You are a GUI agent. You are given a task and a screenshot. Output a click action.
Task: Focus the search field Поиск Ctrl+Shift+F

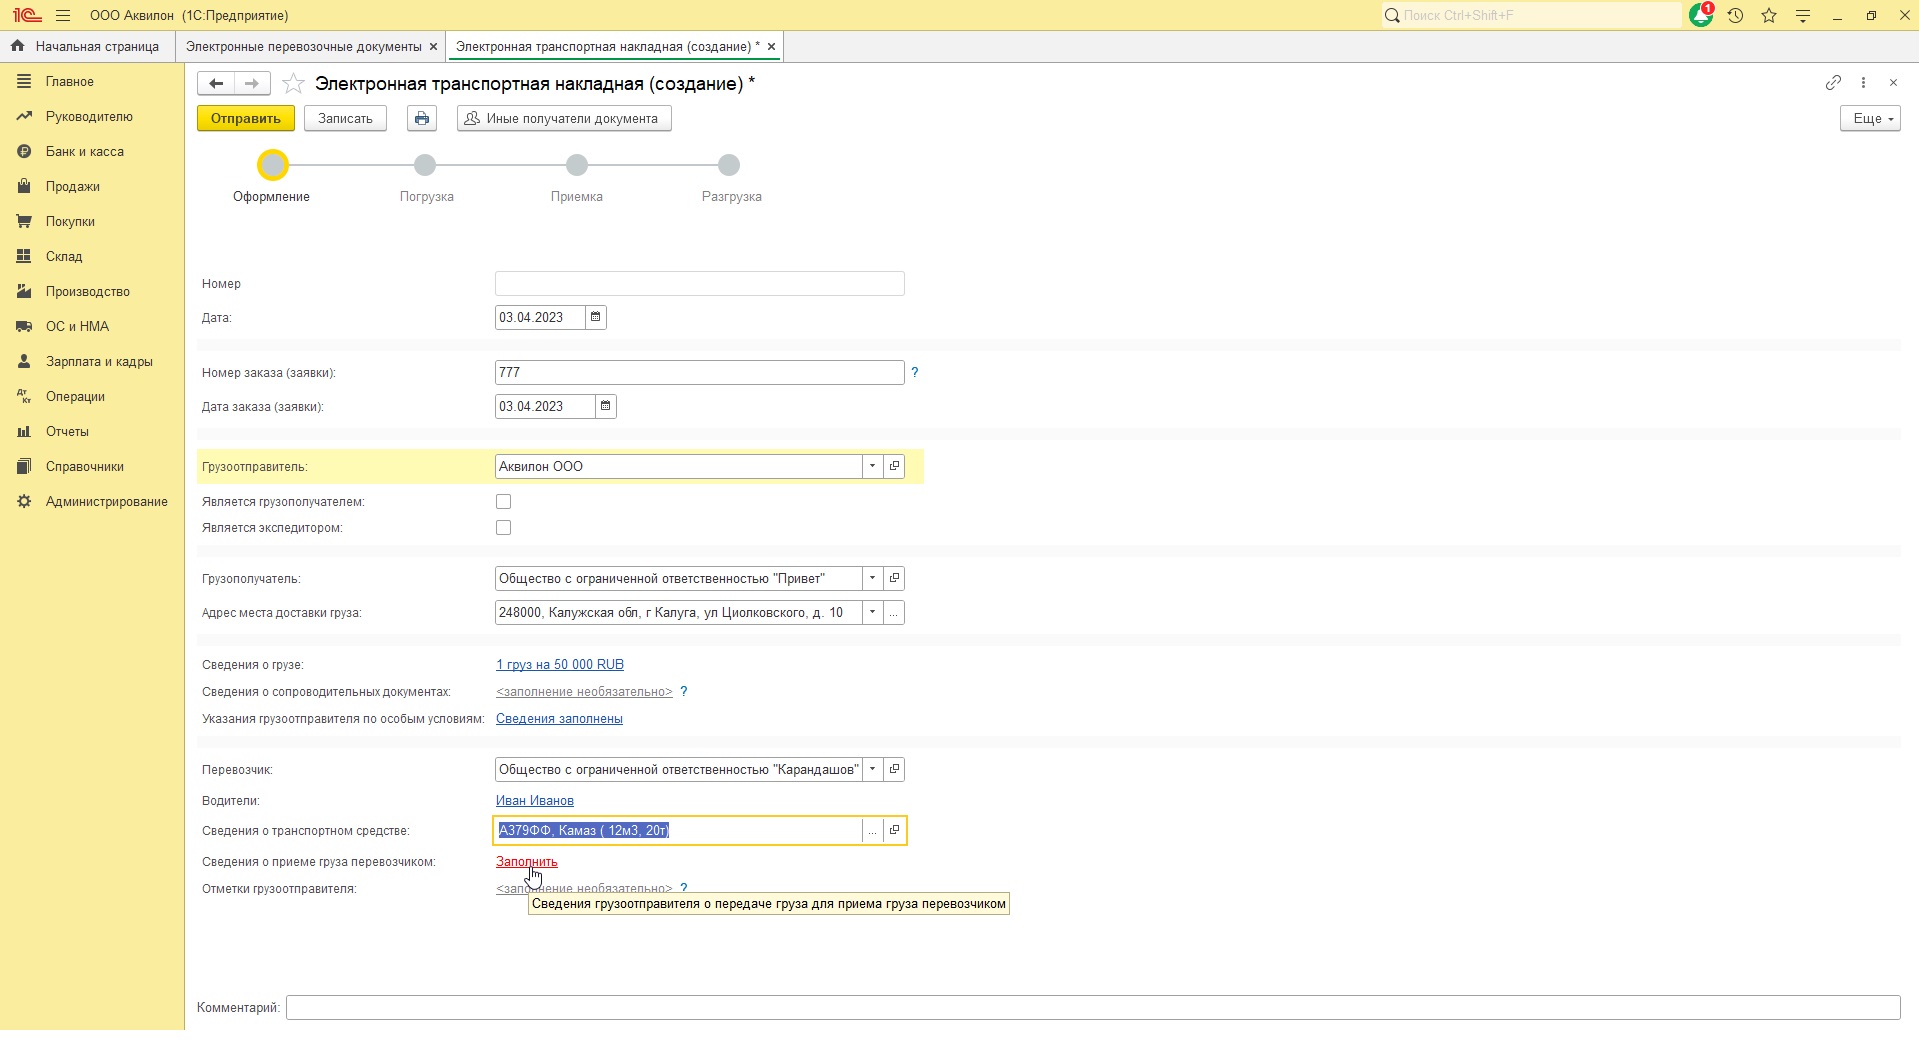tap(1532, 15)
